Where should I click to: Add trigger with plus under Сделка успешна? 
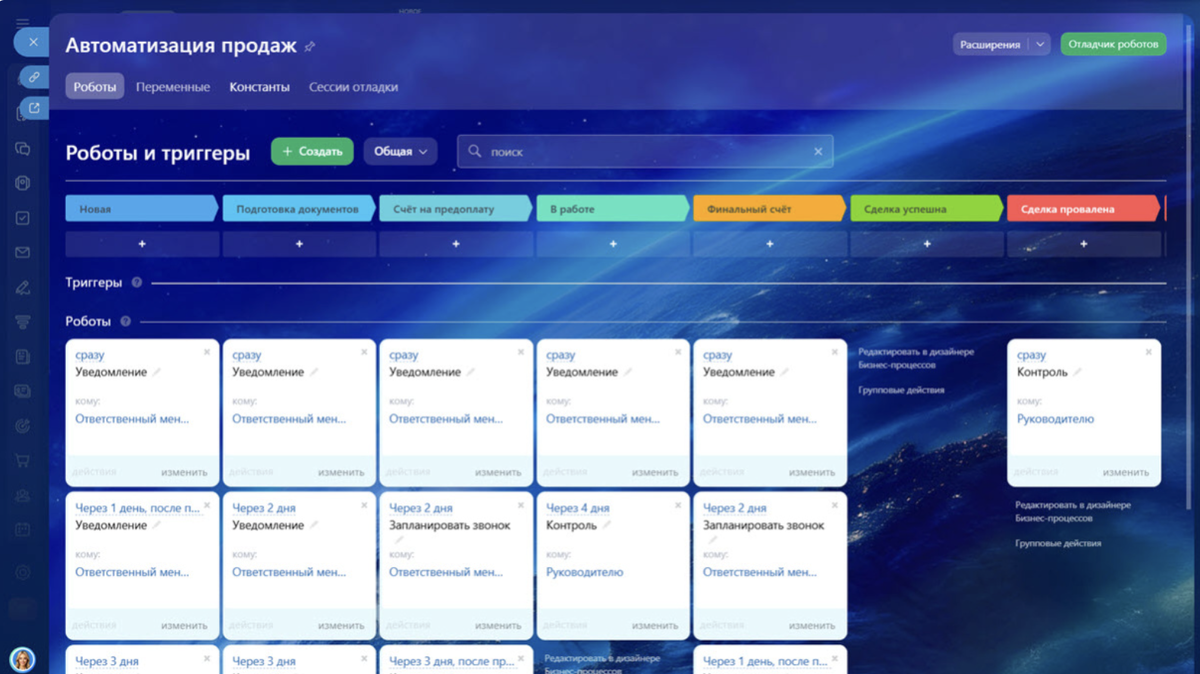tap(927, 244)
